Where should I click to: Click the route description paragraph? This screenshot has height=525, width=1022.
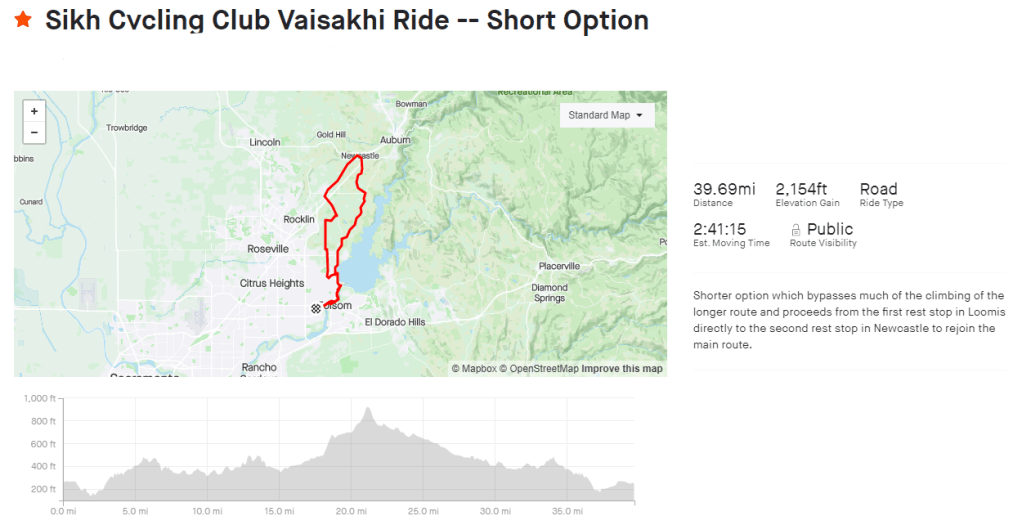click(849, 320)
